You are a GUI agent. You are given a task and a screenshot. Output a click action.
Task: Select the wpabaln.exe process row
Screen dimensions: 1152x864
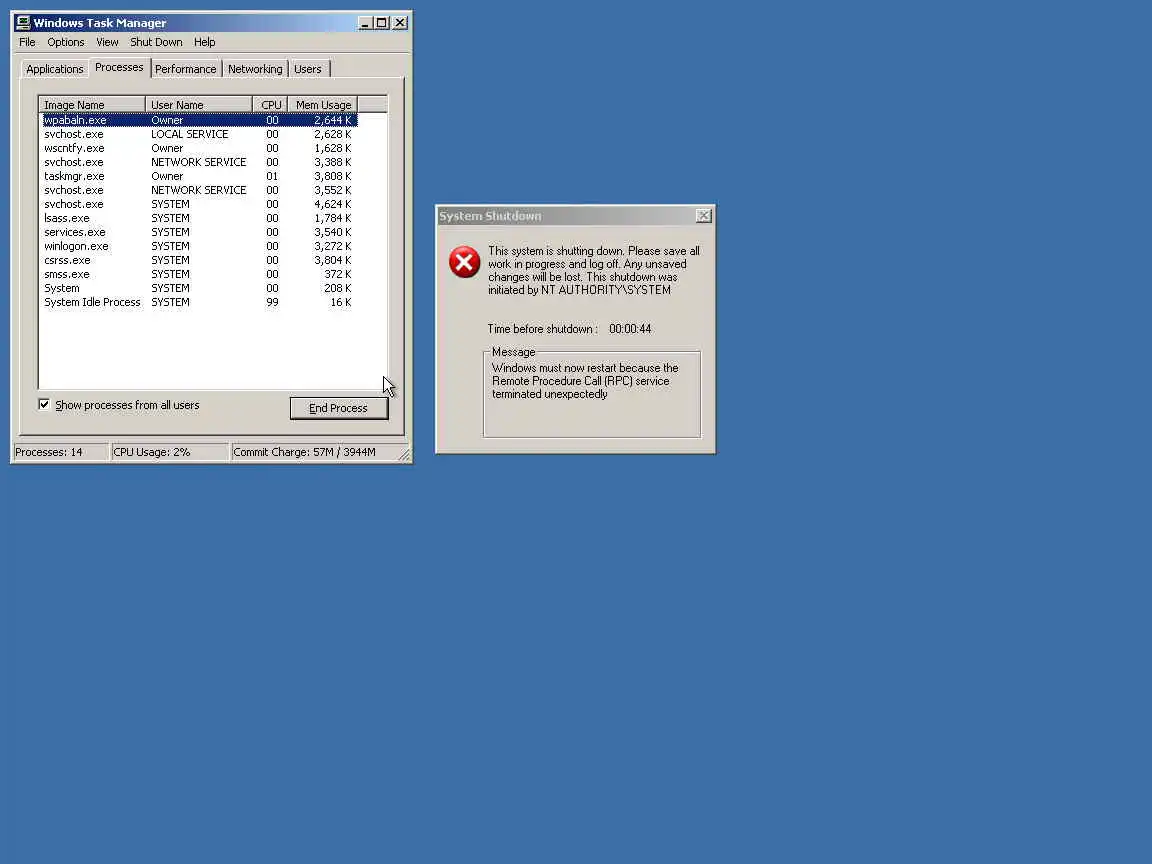pyautogui.click(x=199, y=120)
